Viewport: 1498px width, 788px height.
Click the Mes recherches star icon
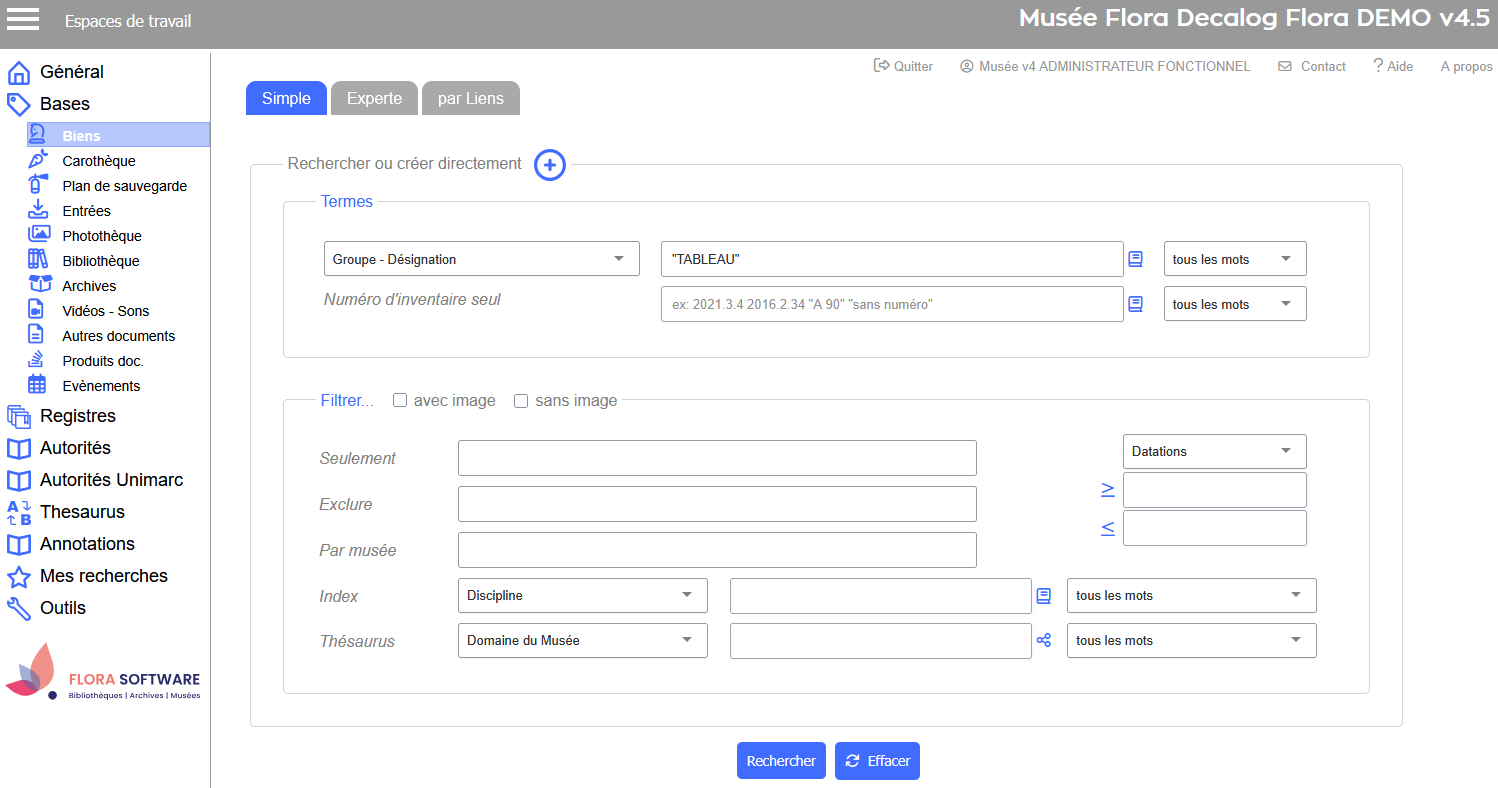[19, 577]
